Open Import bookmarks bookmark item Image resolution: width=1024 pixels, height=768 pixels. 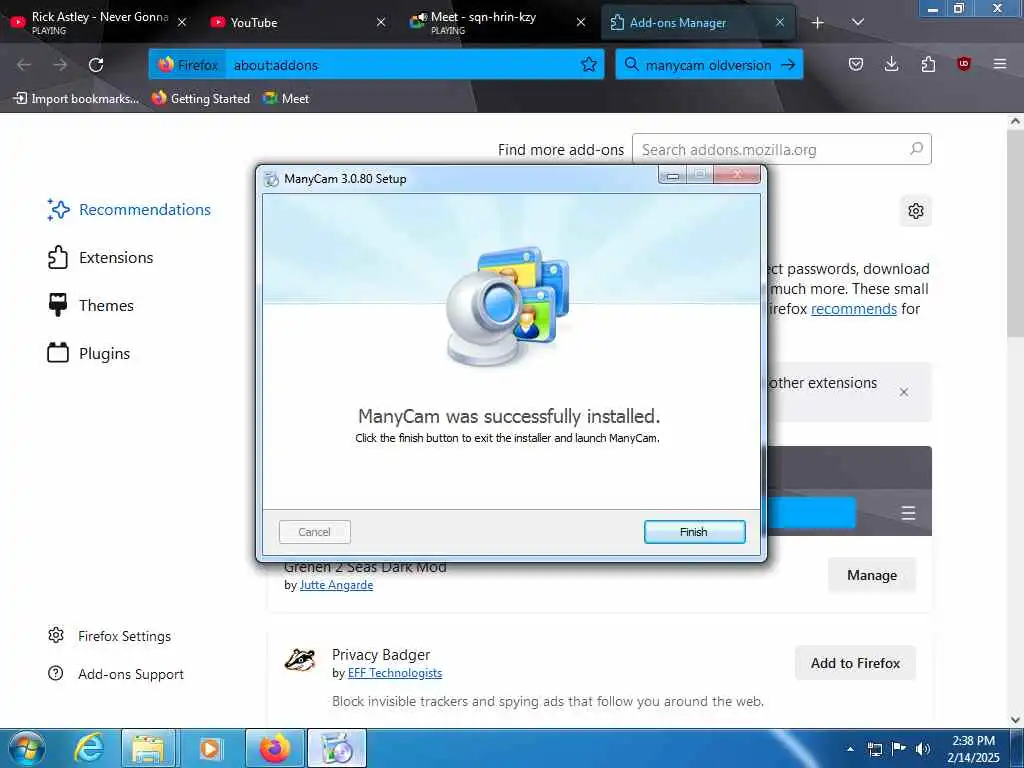click(x=76, y=99)
